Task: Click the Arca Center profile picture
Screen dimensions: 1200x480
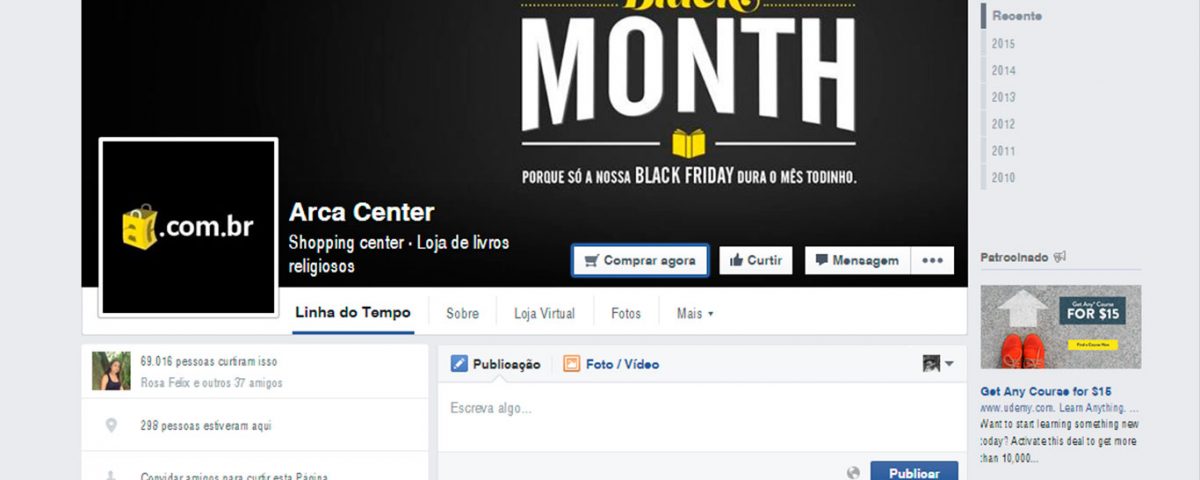Action: [x=188, y=227]
